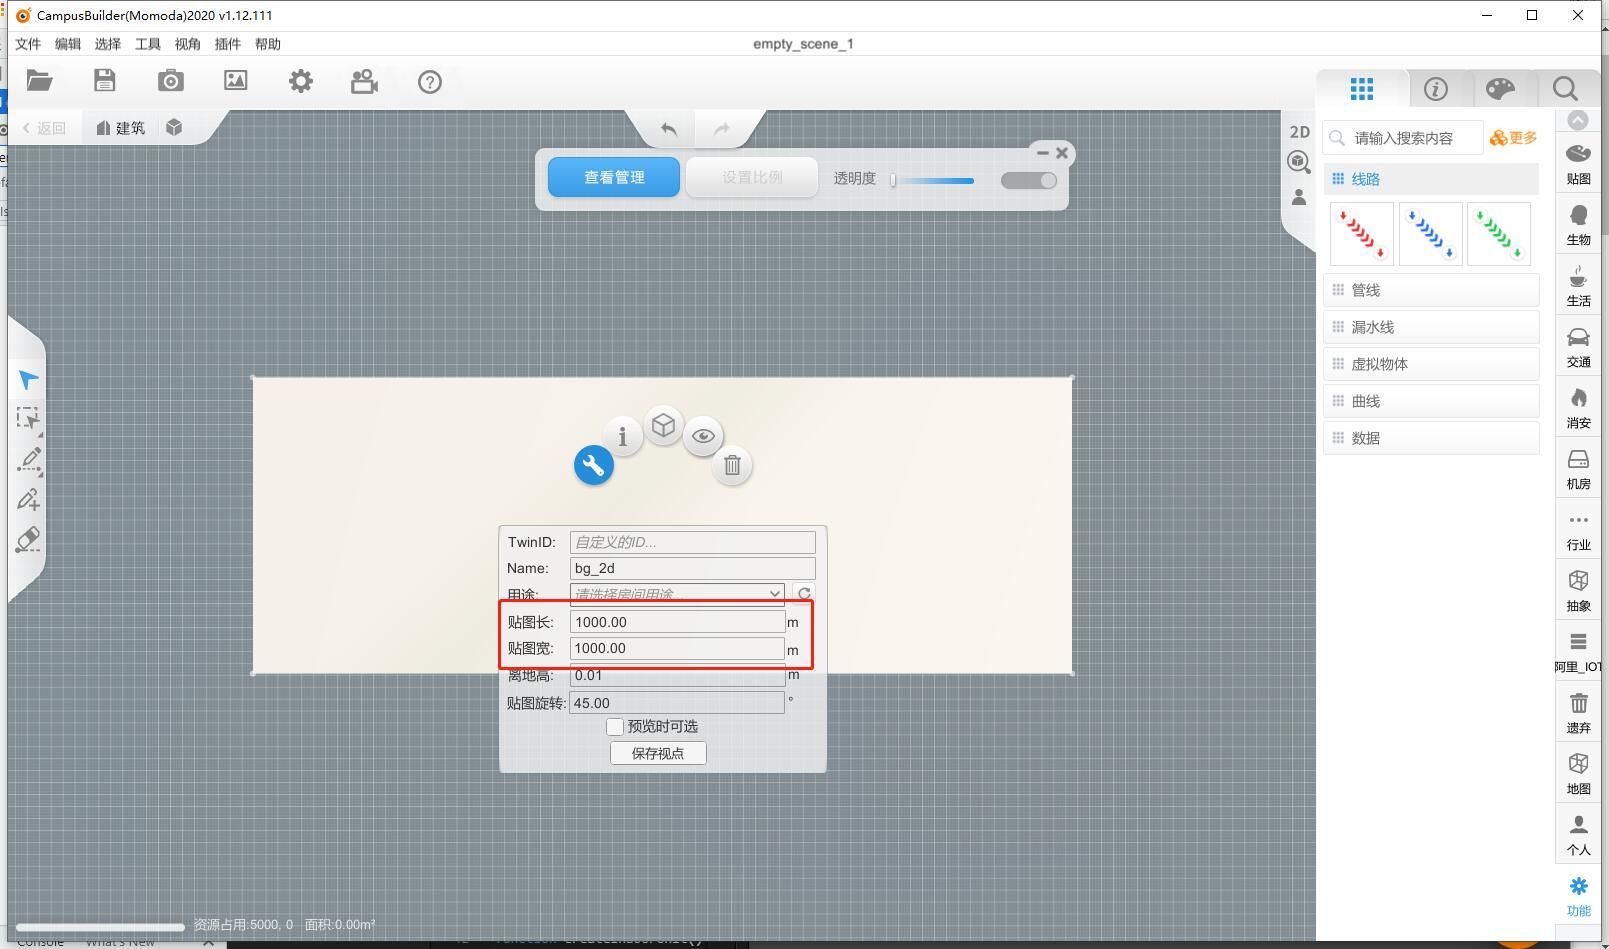Switch to 2D view
1609x949 pixels.
(1299, 132)
